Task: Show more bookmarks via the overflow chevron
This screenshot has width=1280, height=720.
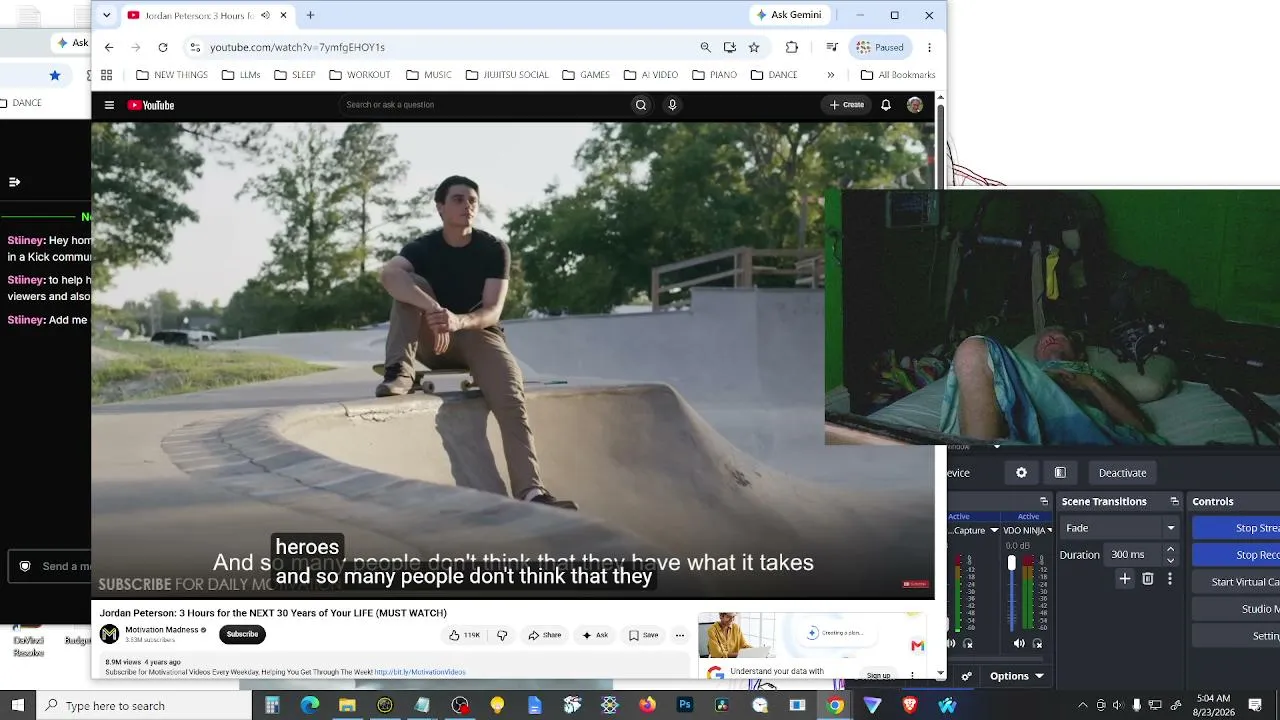Action: click(x=830, y=75)
